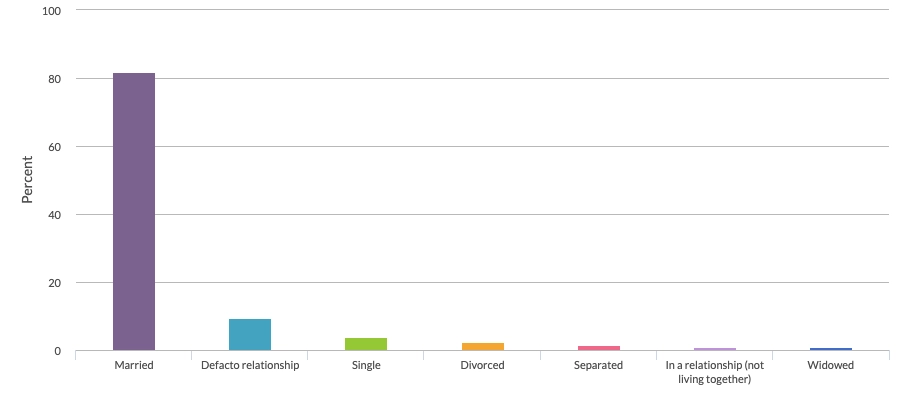This screenshot has height=408, width=905.
Task: Select the In a relationship label
Action: [715, 372]
